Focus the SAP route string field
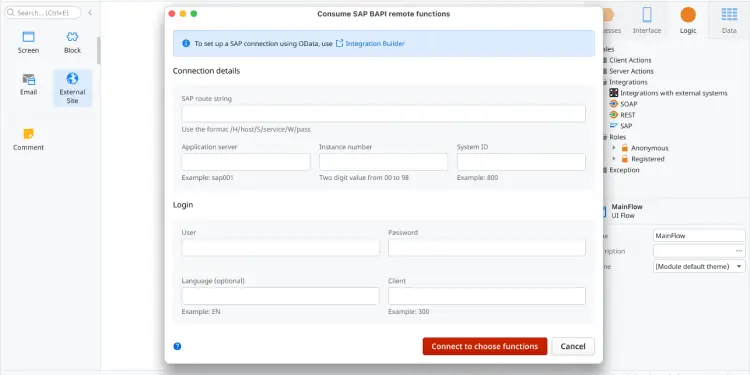This screenshot has width=750, height=375. 384,114
